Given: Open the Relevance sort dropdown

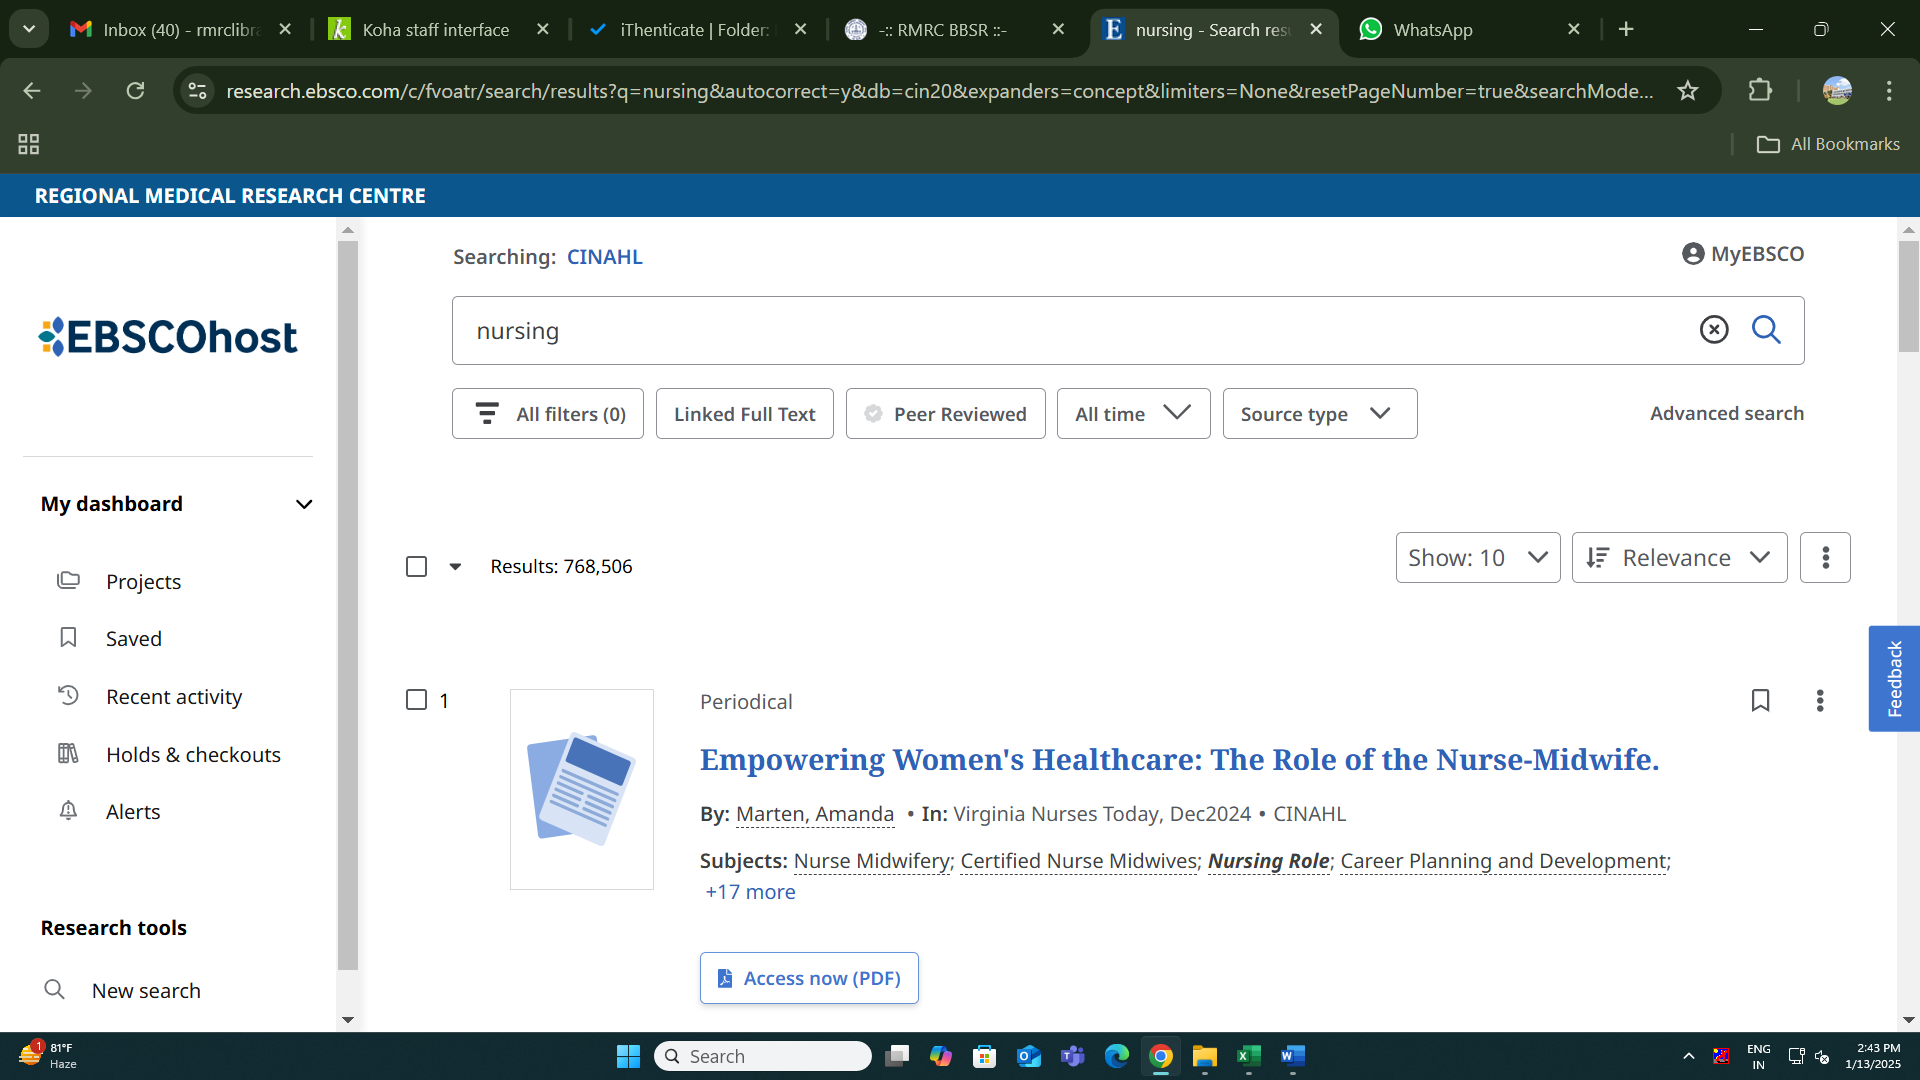Looking at the screenshot, I should click(1679, 558).
